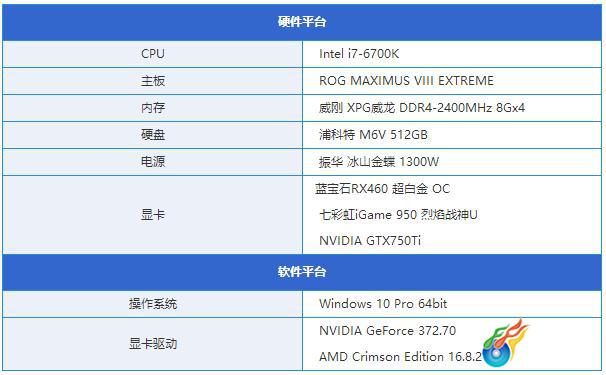606x375 pixels.
Task: Click the 威刚 XPG威龙 DDR4-2400MHz entry
Action: (422, 107)
